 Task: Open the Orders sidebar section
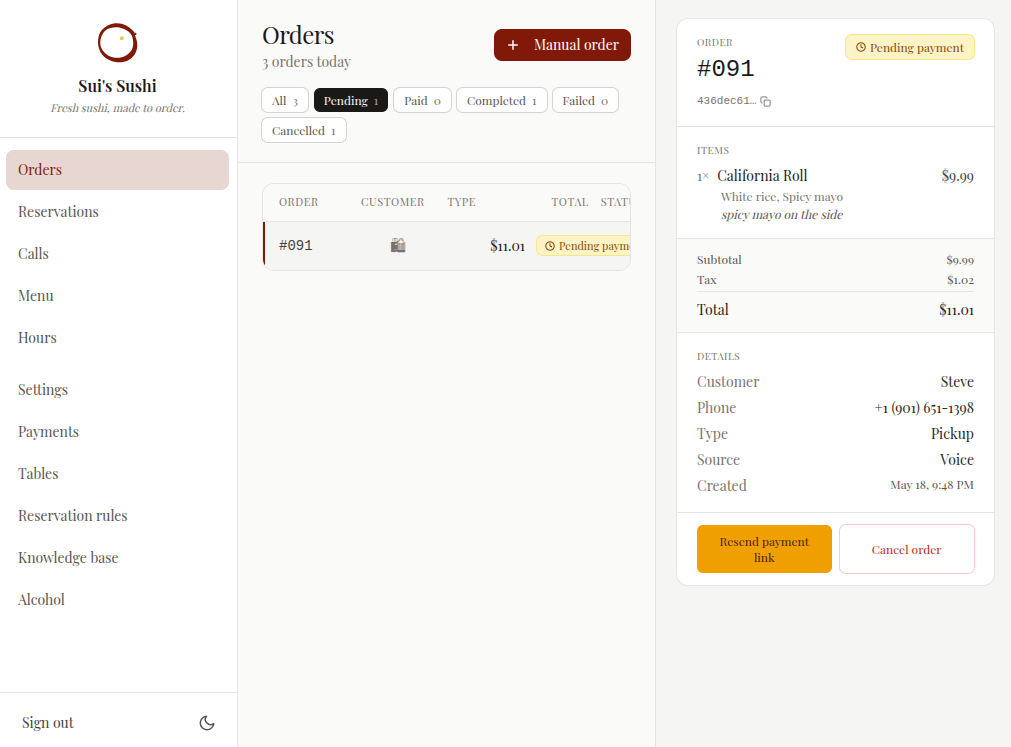pyautogui.click(x=117, y=170)
